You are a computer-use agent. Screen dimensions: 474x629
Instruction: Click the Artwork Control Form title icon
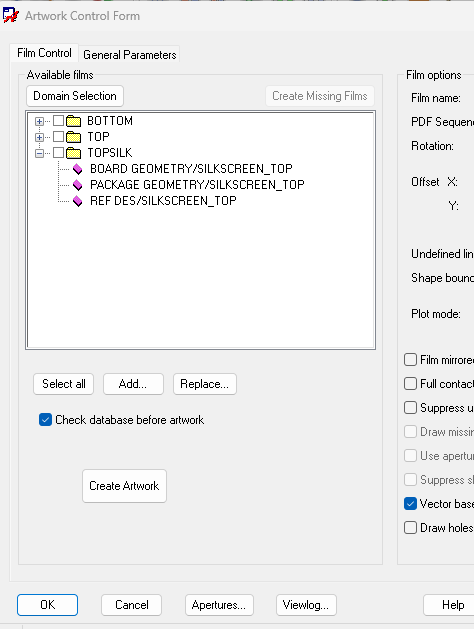click(10, 15)
